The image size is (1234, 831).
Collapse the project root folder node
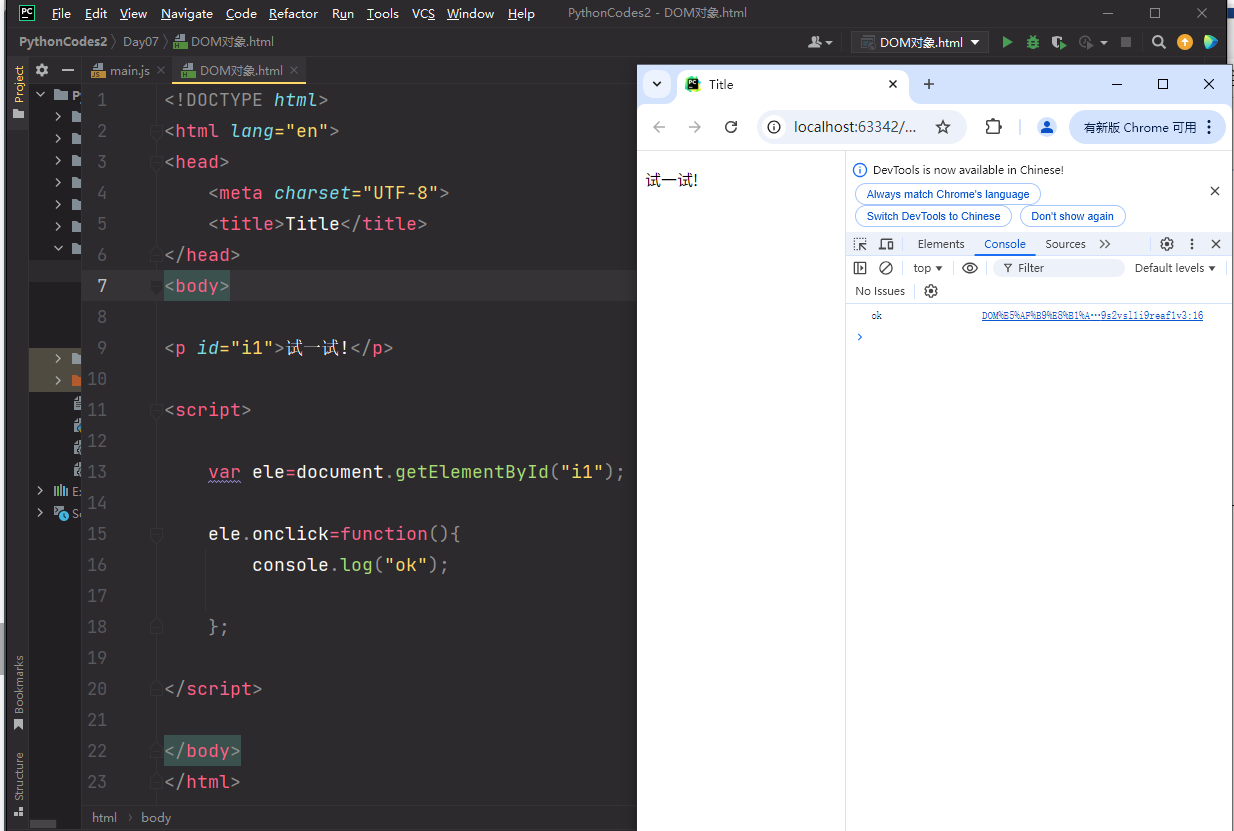(41, 95)
